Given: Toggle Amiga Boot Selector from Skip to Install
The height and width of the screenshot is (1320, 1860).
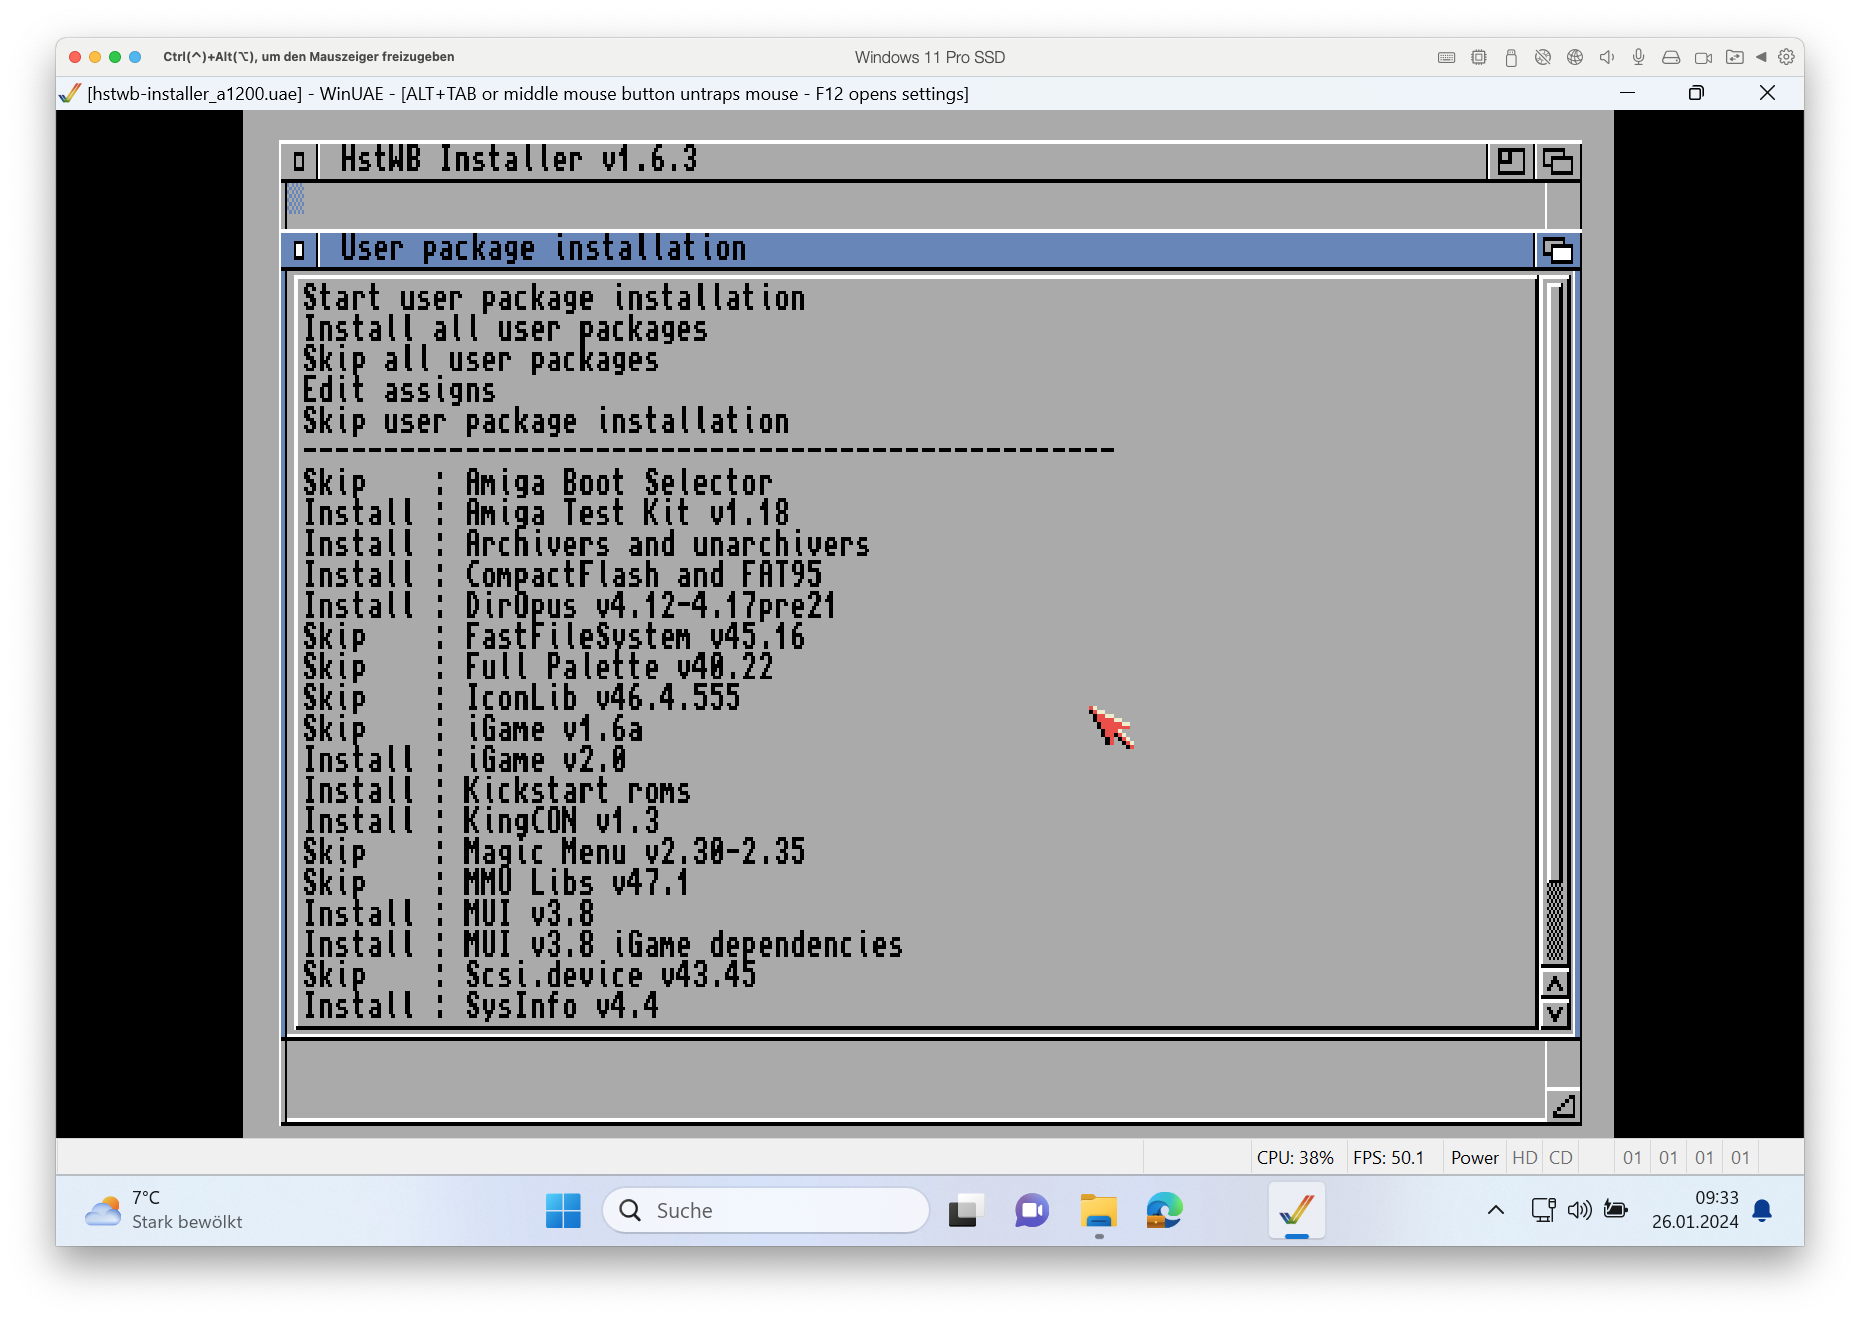Looking at the screenshot, I should pos(538,483).
